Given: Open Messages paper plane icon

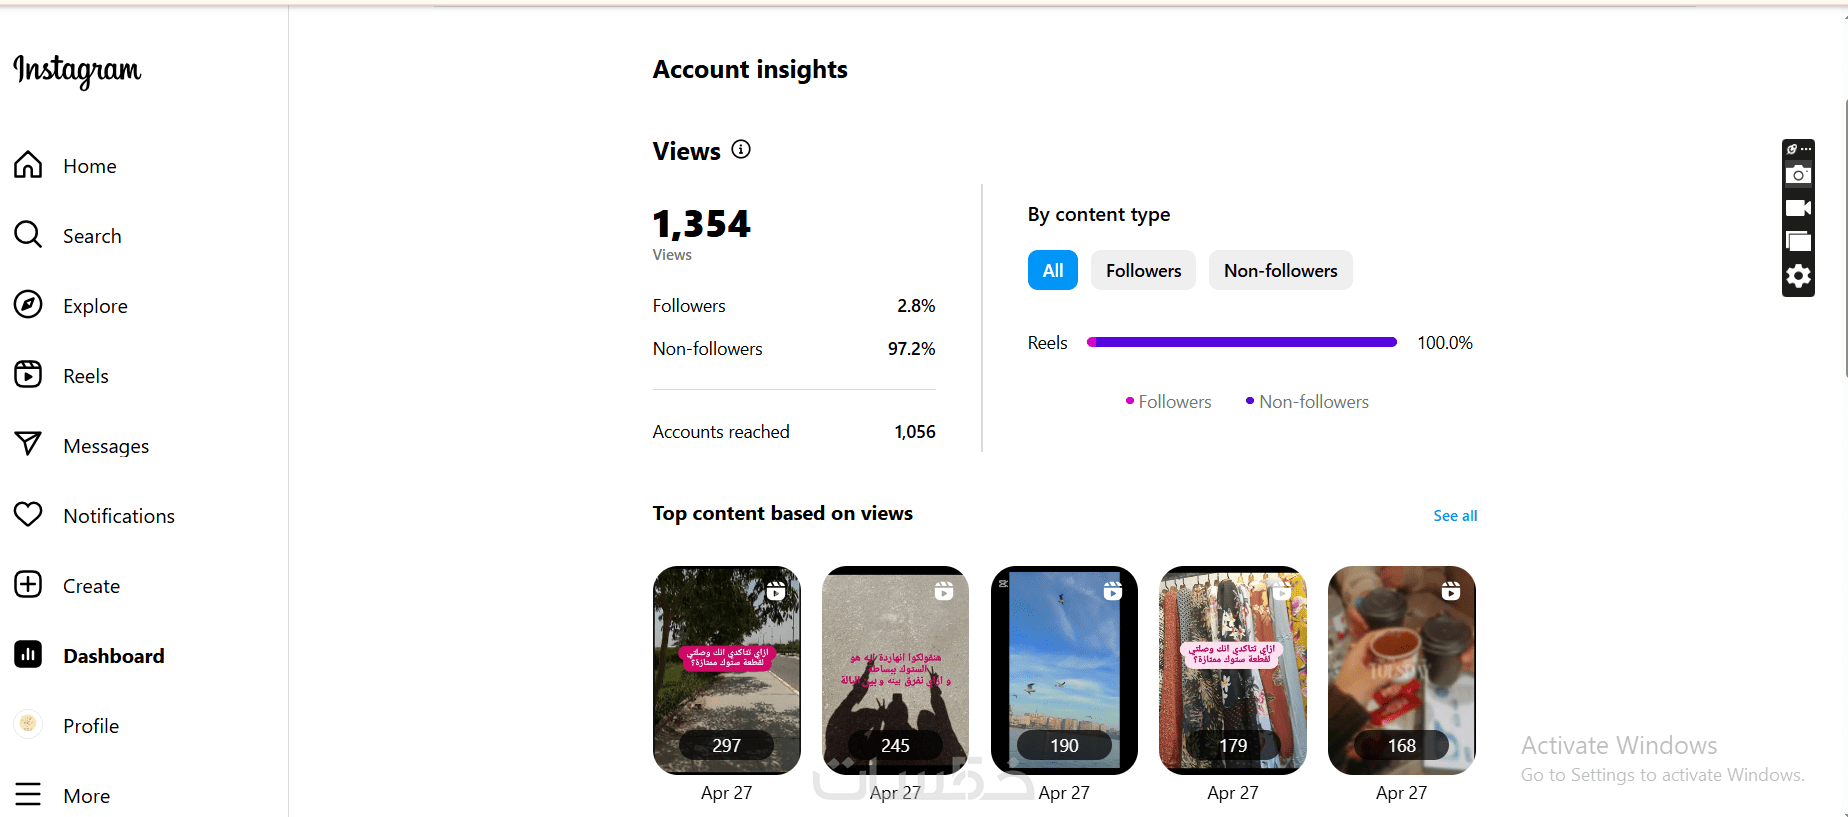Looking at the screenshot, I should [x=28, y=445].
